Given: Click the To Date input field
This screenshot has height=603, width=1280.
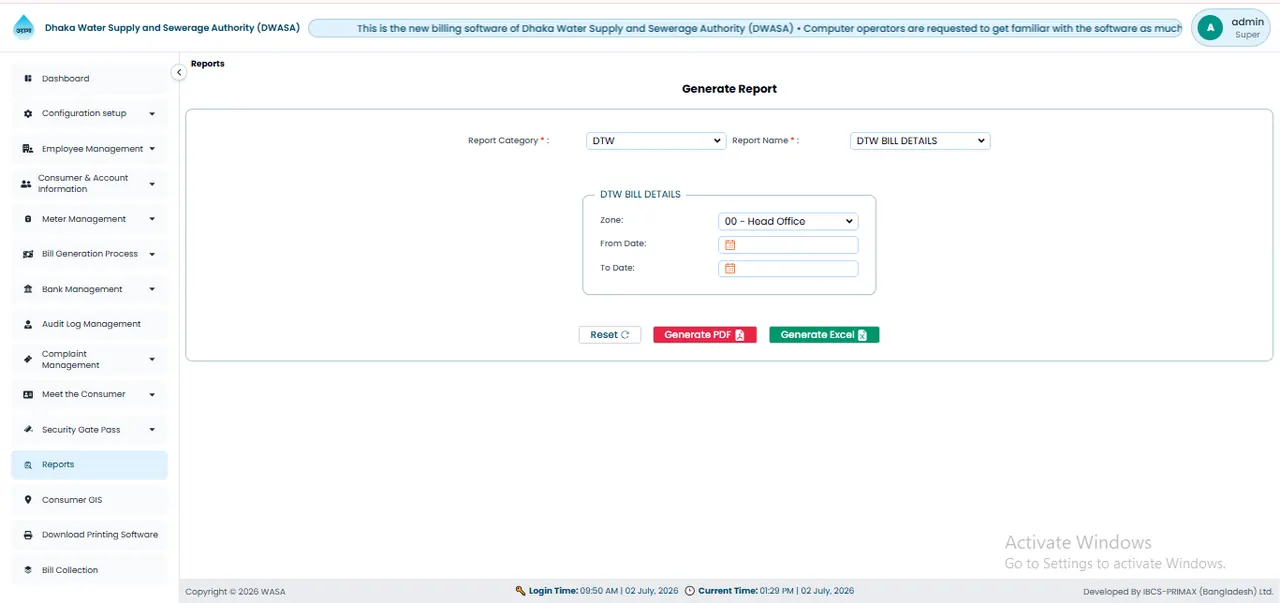Looking at the screenshot, I should point(788,269).
